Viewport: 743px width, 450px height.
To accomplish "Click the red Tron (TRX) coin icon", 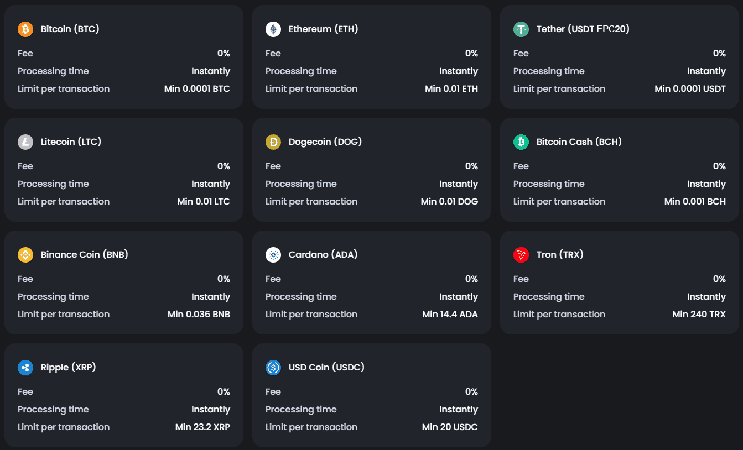I will (521, 255).
